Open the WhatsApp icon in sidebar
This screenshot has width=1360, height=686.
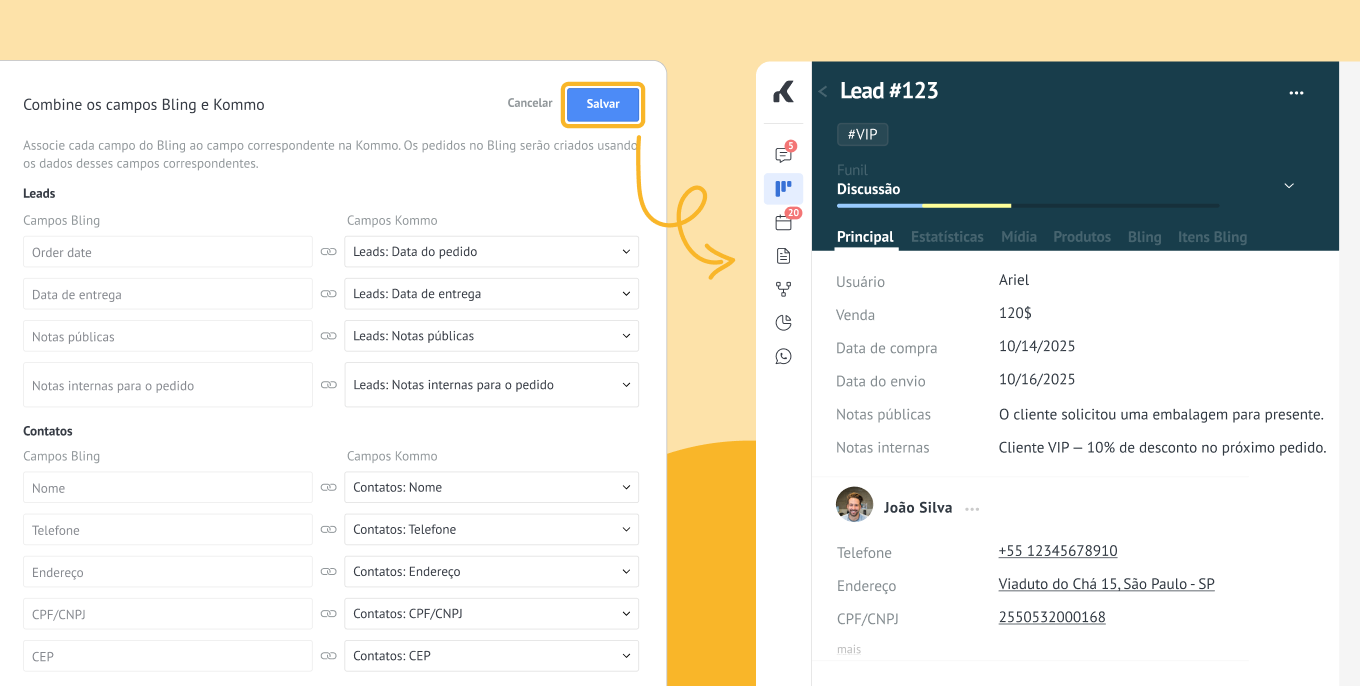point(783,356)
